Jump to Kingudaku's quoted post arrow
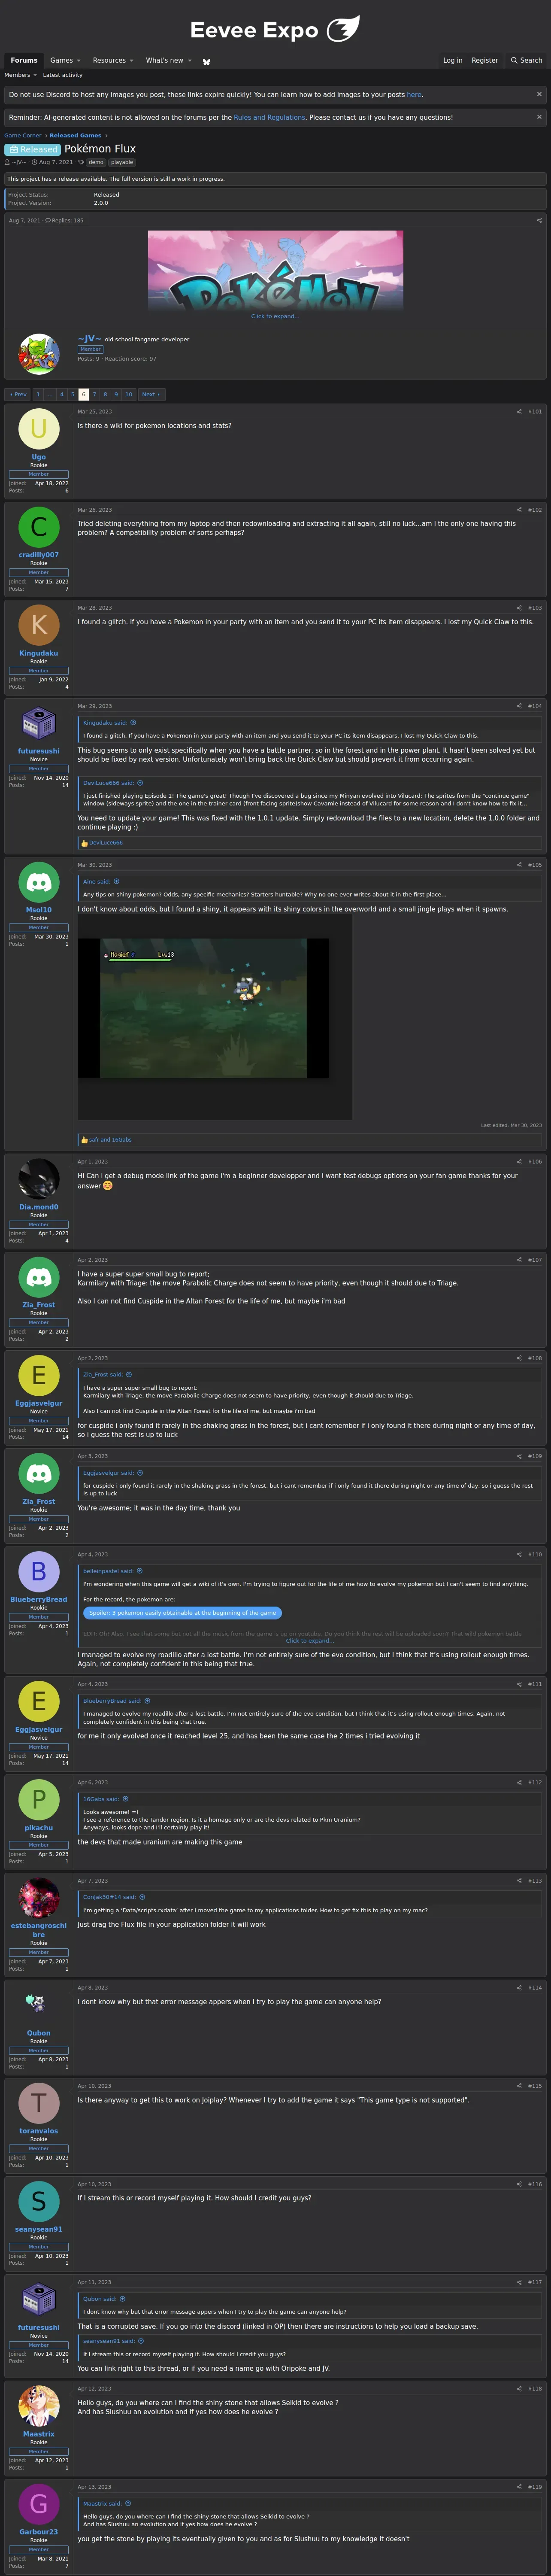The image size is (551, 2576). pos(133,722)
